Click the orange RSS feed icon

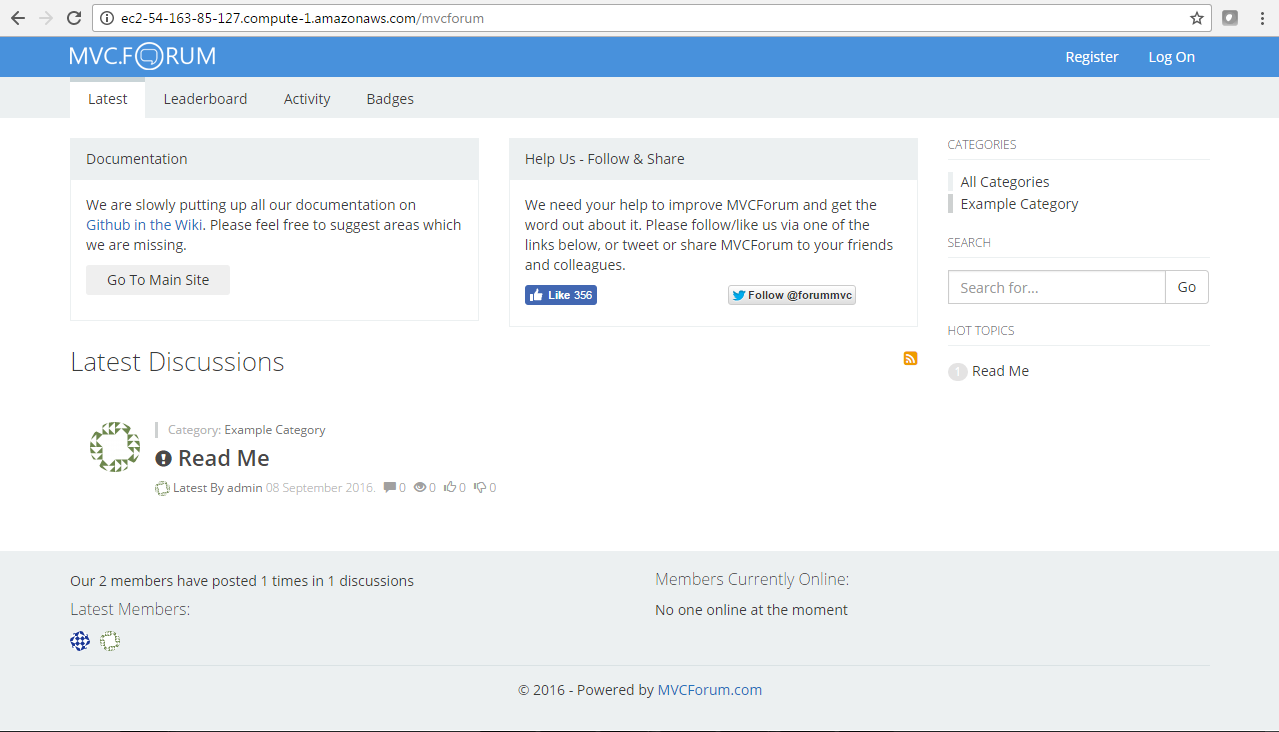910,359
